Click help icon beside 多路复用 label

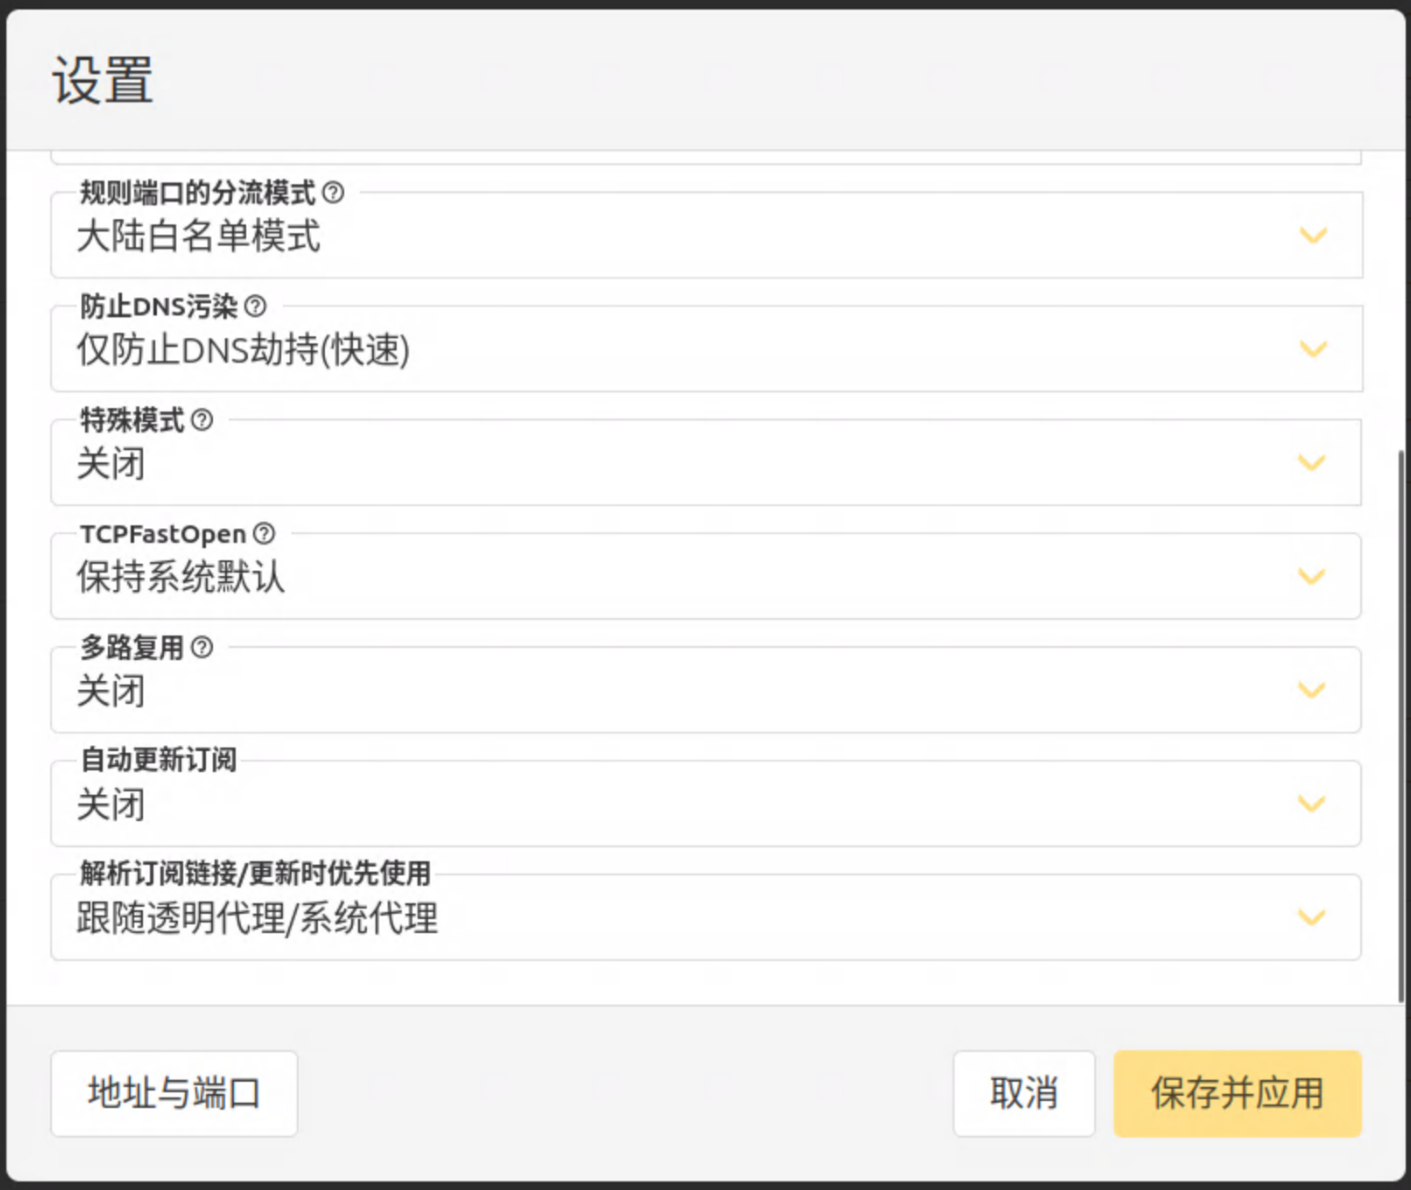point(202,647)
